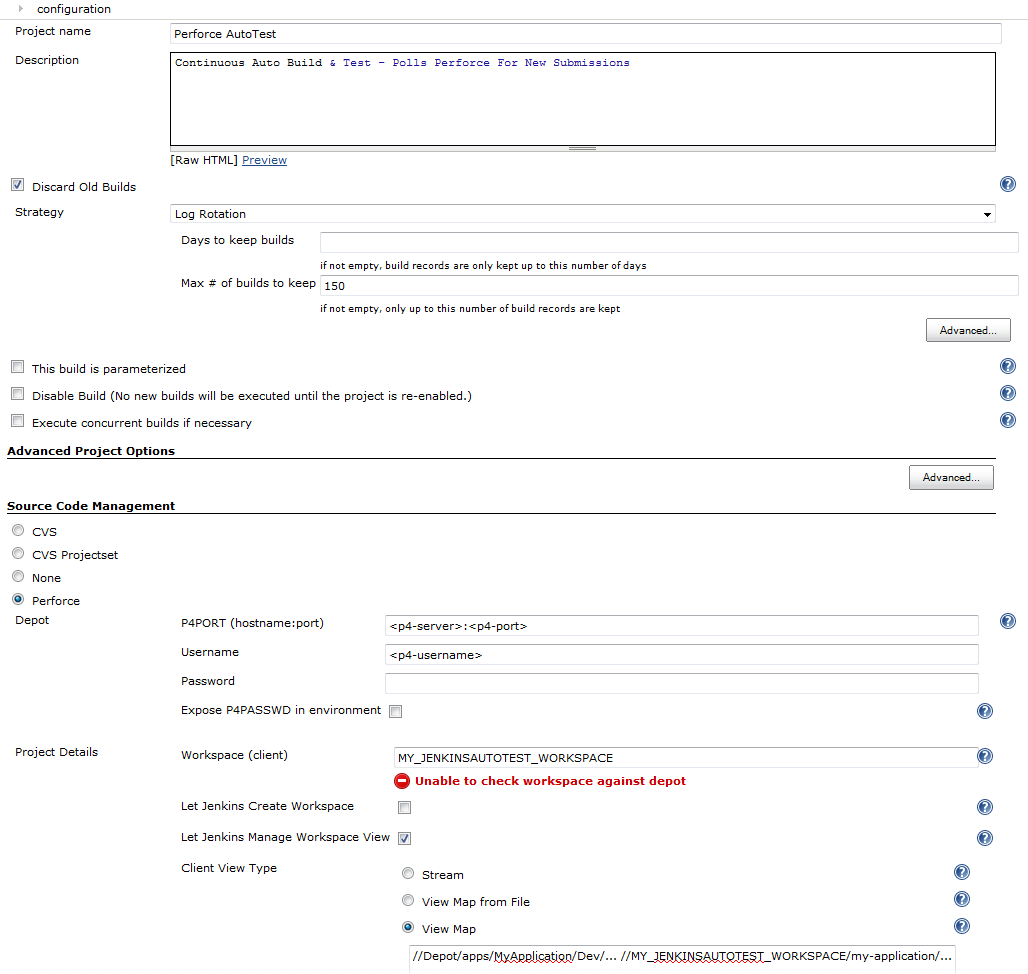The width and height of the screenshot is (1028, 974).
Task: Open help icon for Workspace (client) field
Action: click(x=985, y=756)
